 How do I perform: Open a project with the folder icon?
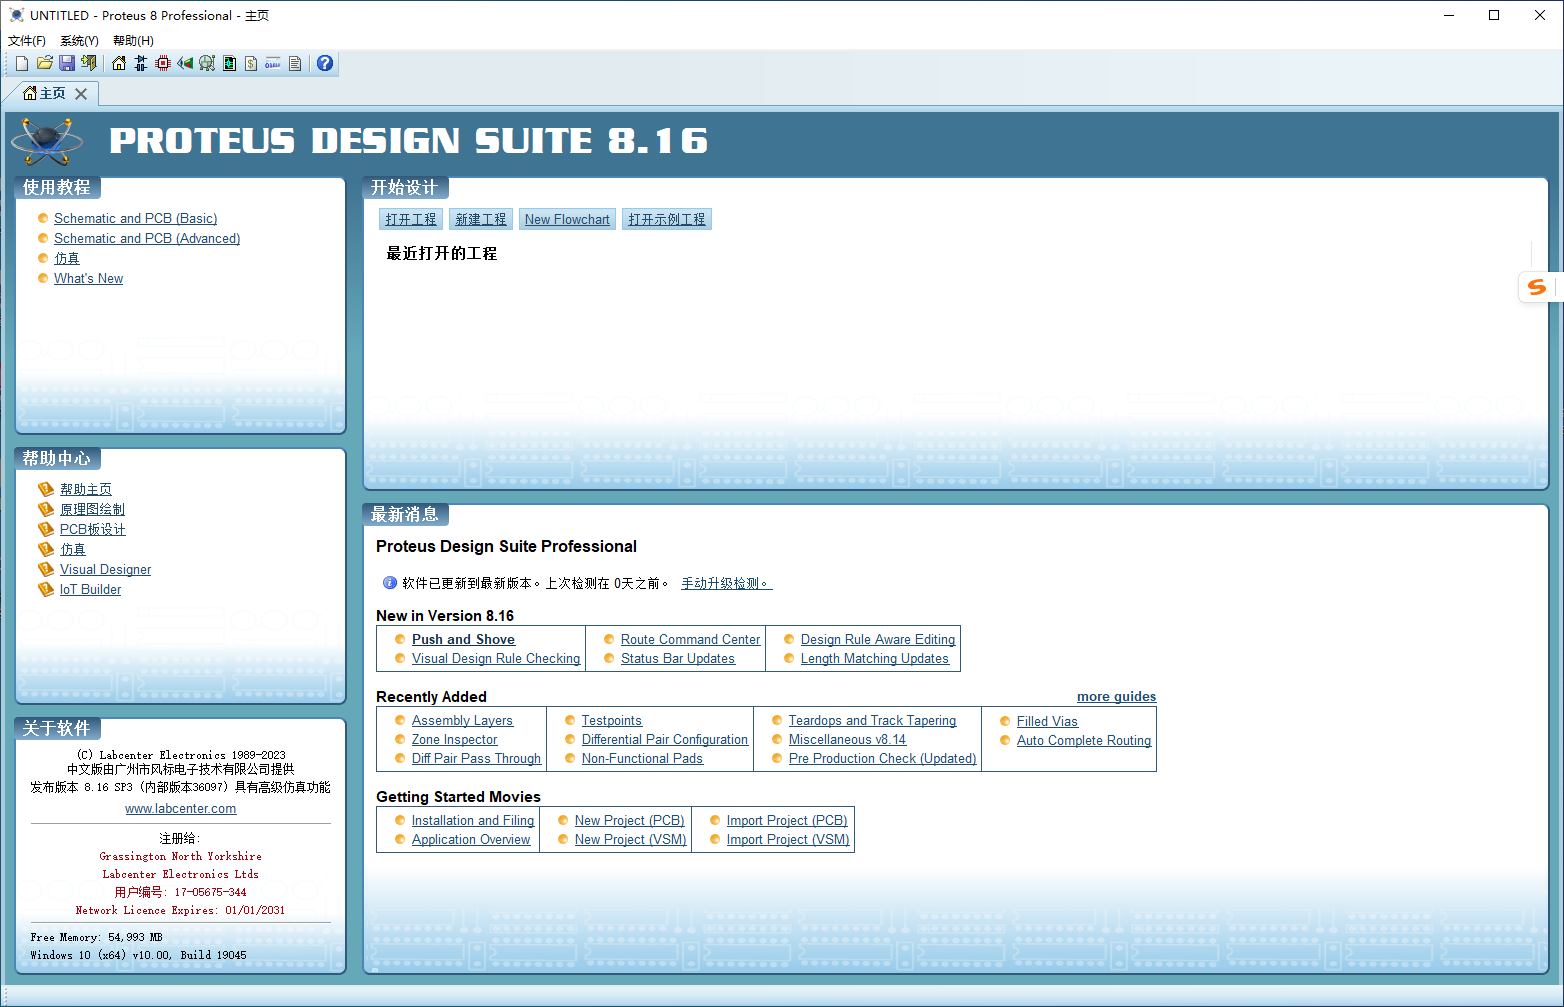[x=45, y=63]
